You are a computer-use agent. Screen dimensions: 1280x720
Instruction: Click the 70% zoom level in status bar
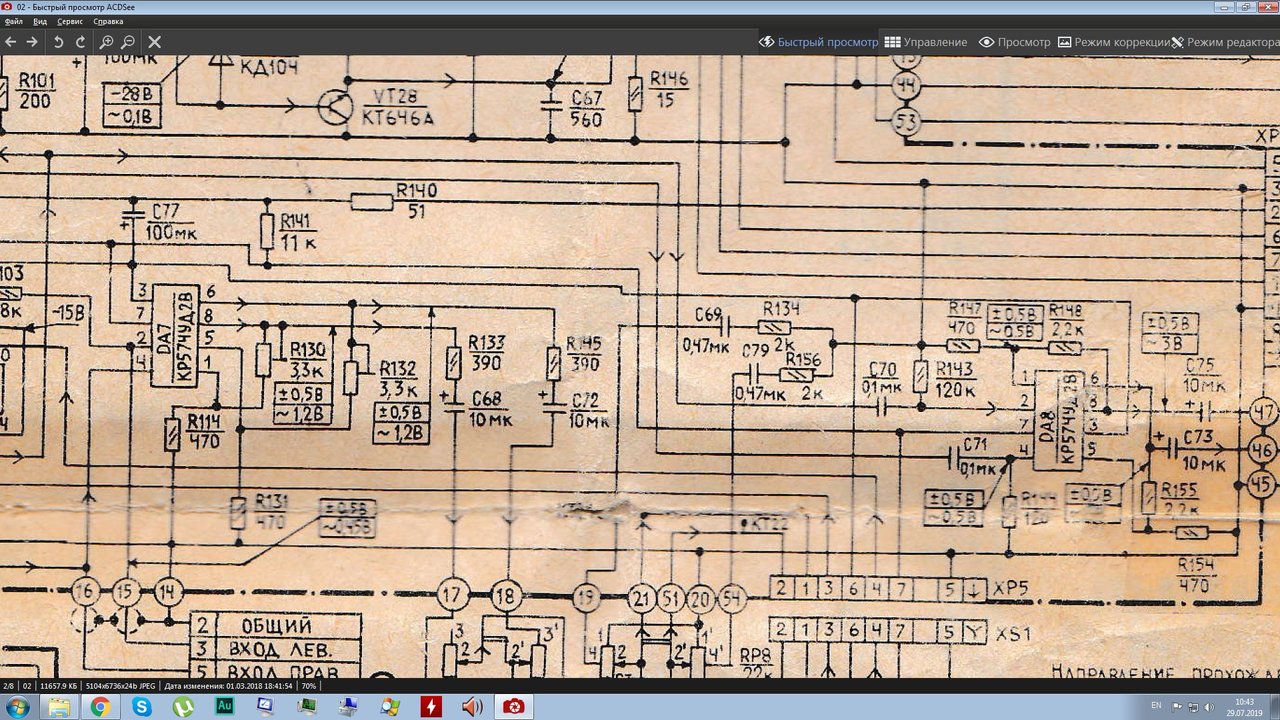tap(309, 686)
